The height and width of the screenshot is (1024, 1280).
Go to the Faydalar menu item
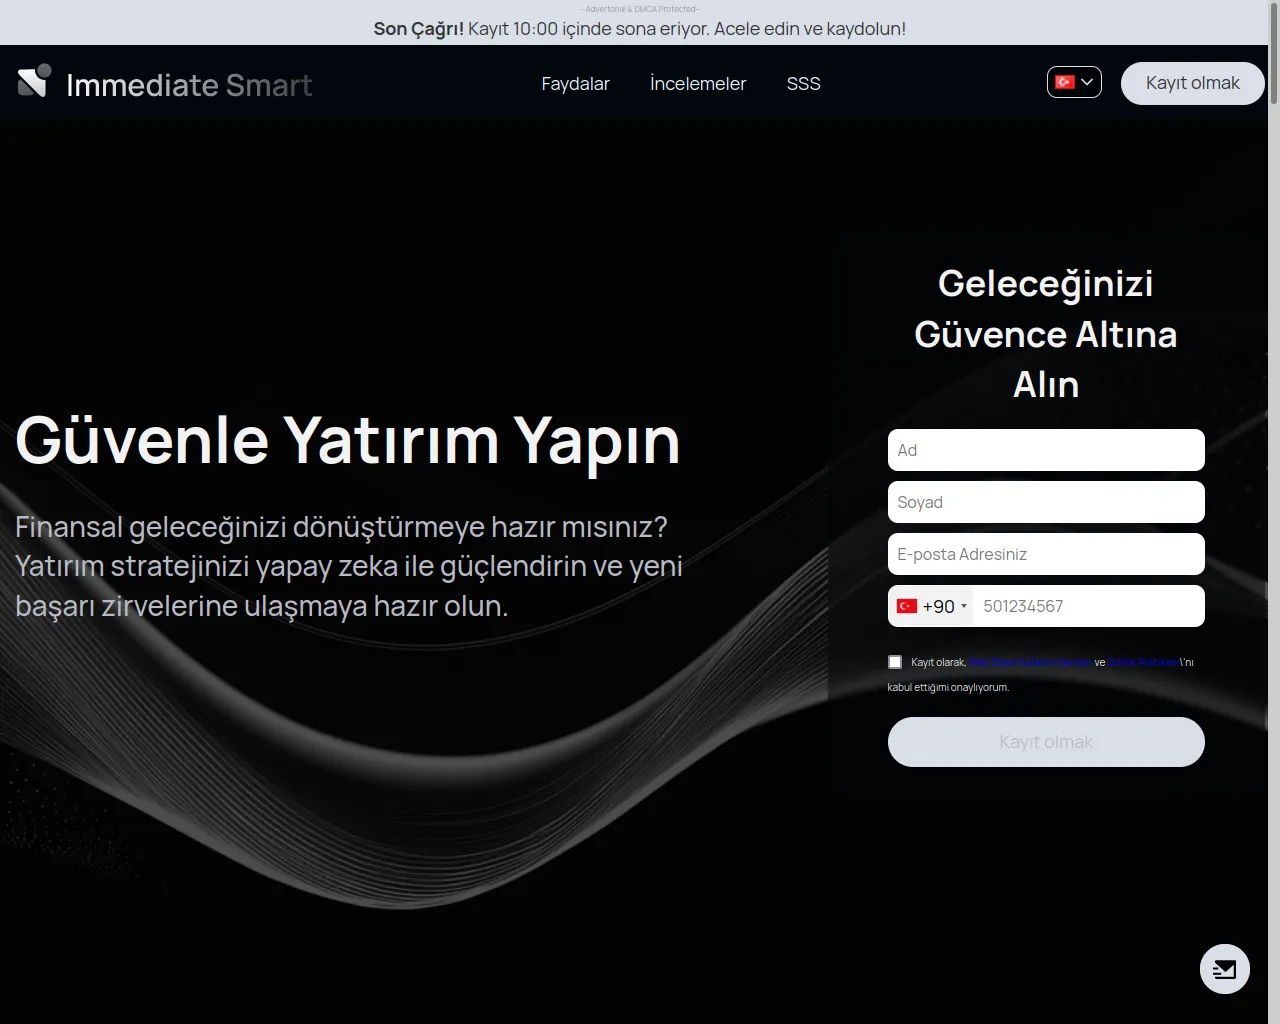(x=575, y=84)
